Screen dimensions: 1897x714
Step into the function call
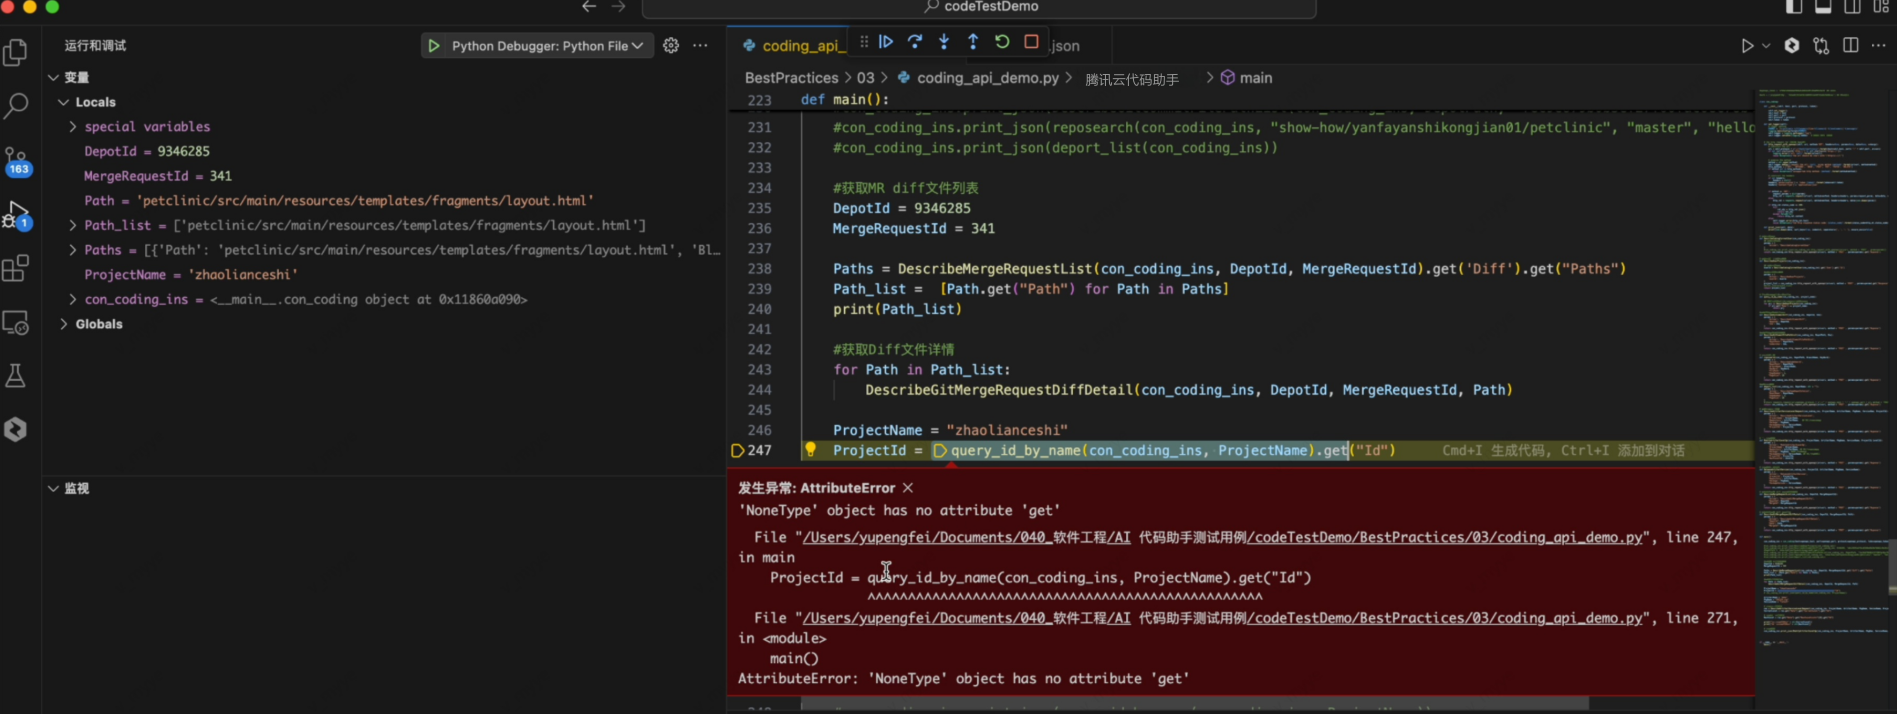coord(944,42)
